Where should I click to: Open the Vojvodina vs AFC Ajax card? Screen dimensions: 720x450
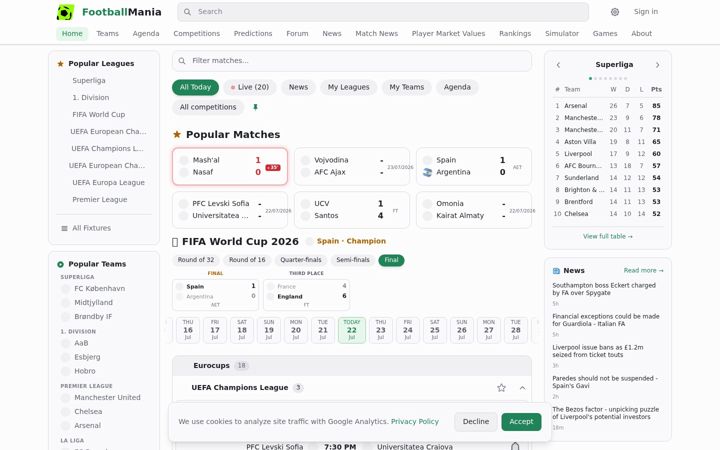click(x=352, y=166)
